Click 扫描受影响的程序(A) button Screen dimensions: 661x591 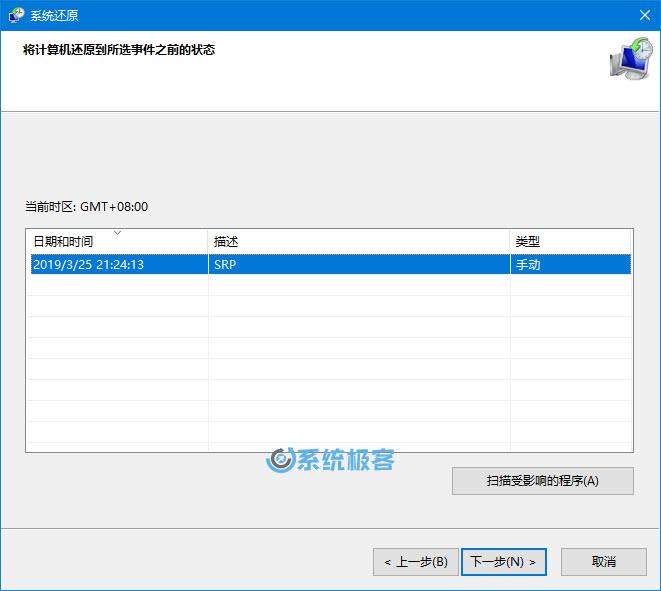(x=543, y=481)
